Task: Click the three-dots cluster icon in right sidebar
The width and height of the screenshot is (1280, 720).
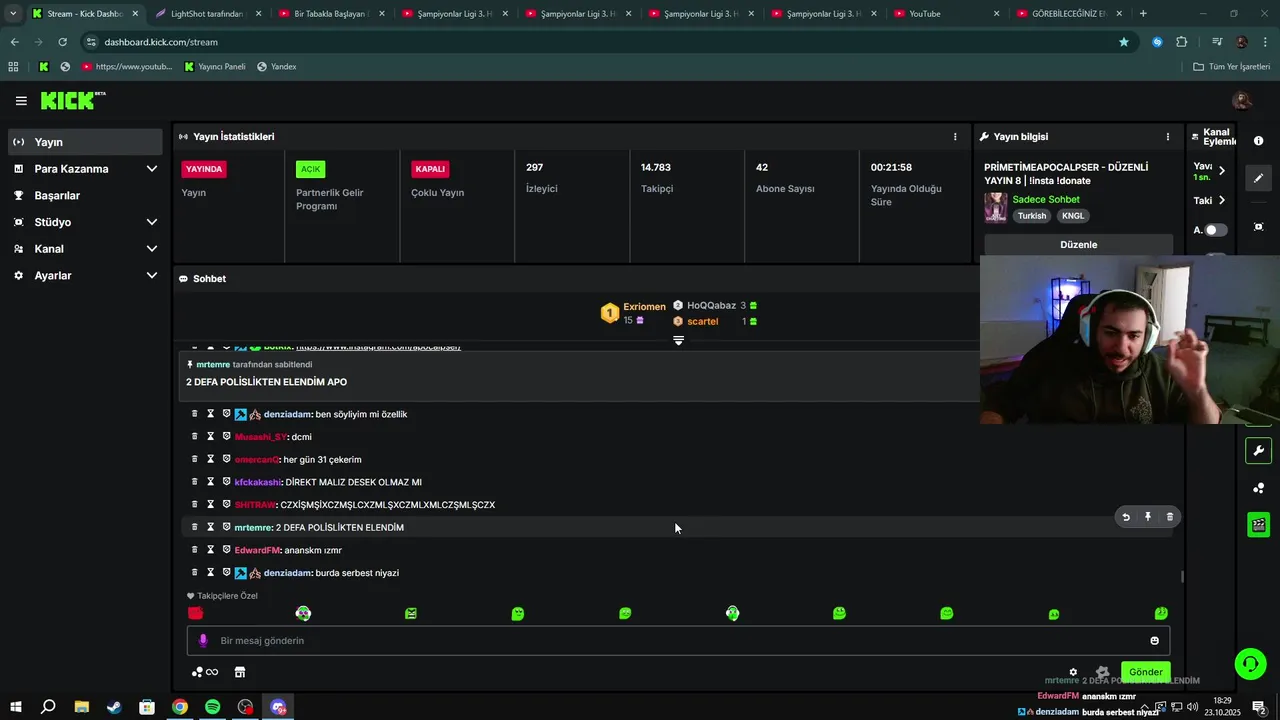Action: coord(1258,488)
